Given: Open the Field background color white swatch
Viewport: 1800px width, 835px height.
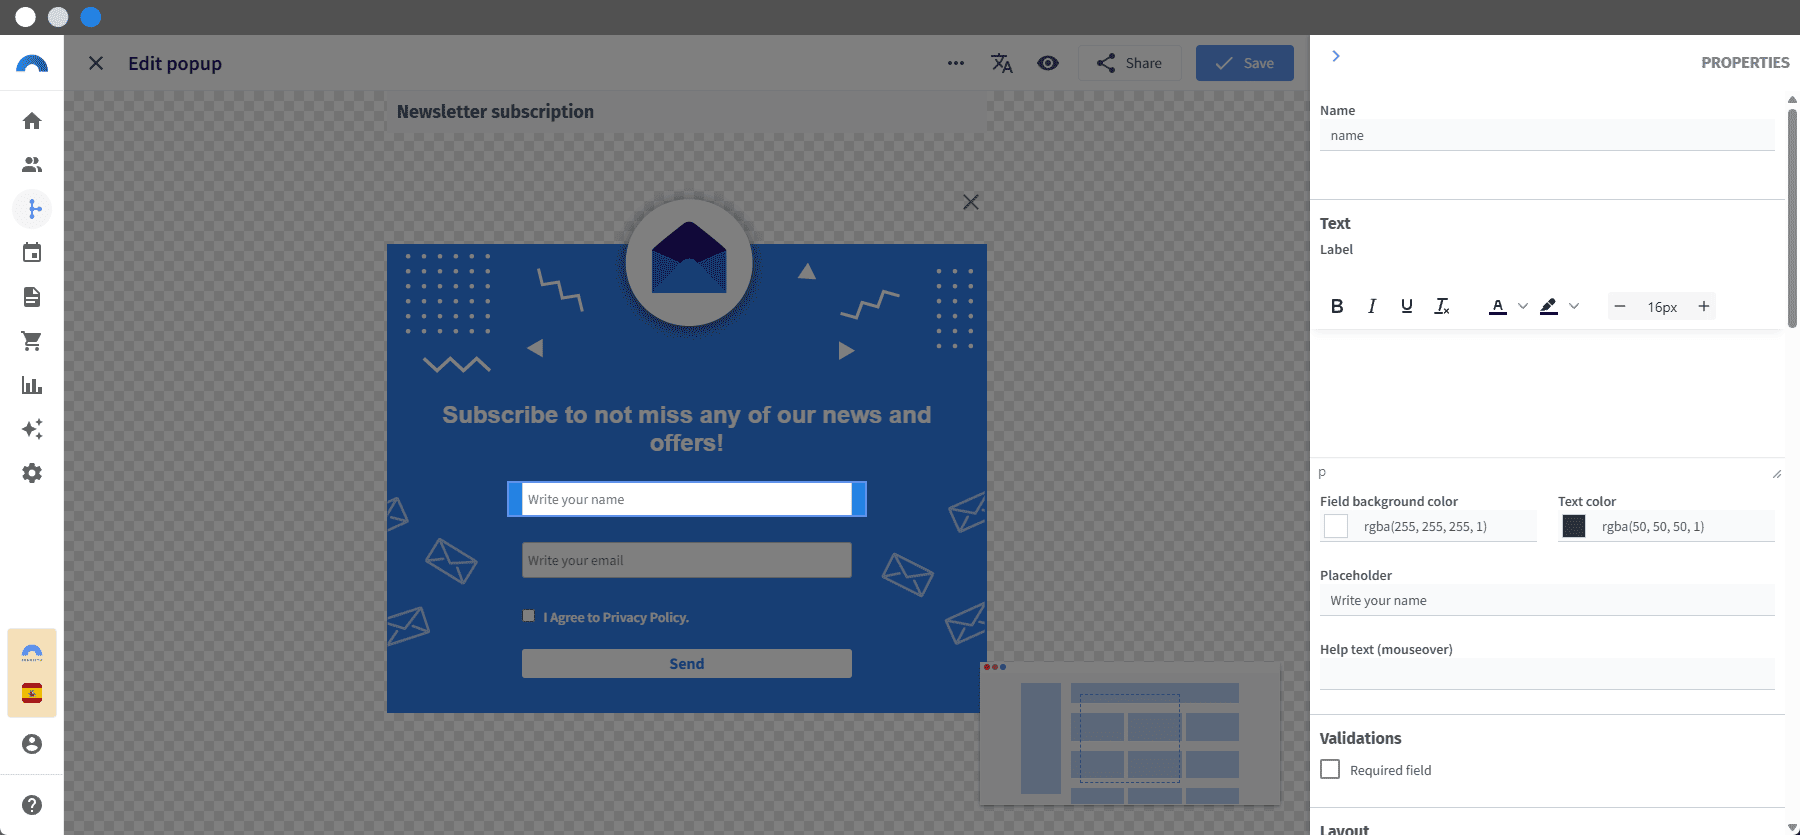Looking at the screenshot, I should click(x=1336, y=526).
